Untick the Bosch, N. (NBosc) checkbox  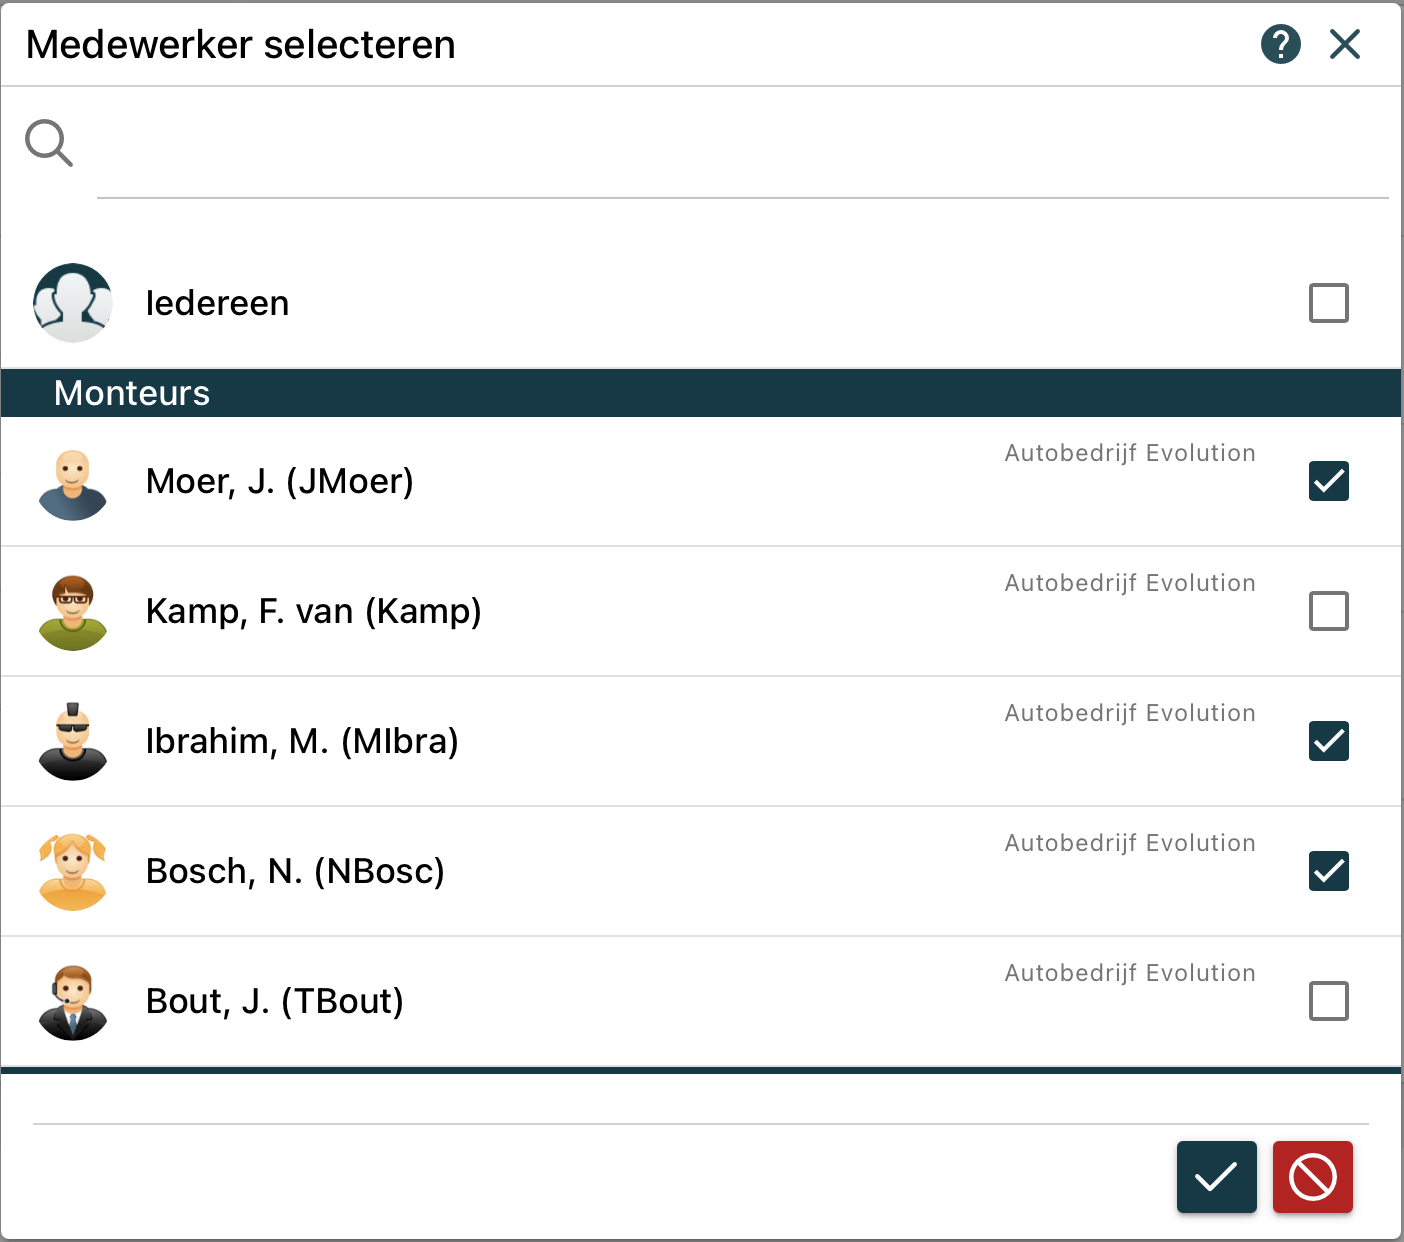click(1328, 871)
